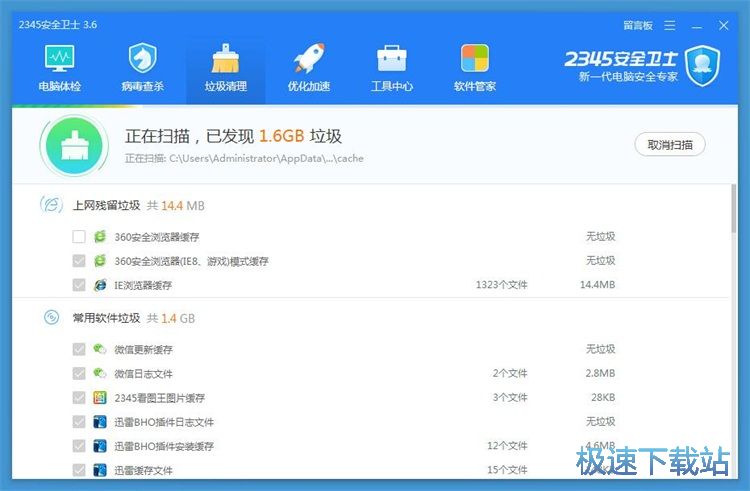This screenshot has width=750, height=491.
Task: Click the 无垃圾 status of 微信更新缓存
Action: point(601,349)
